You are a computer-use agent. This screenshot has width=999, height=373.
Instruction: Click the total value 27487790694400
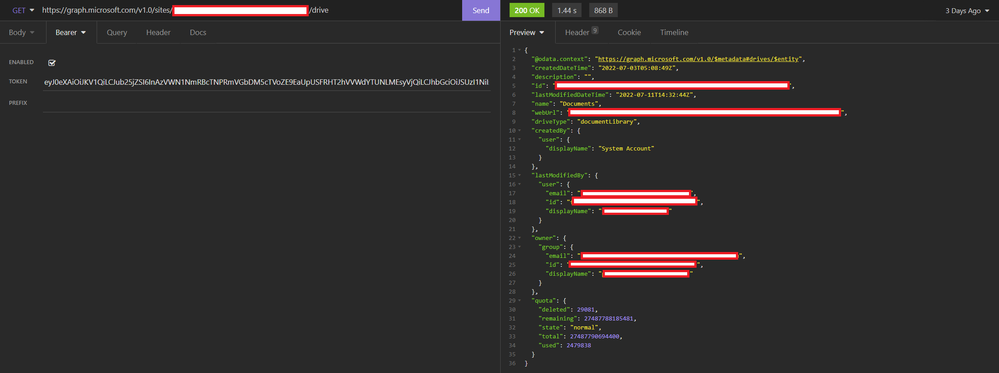coord(593,336)
